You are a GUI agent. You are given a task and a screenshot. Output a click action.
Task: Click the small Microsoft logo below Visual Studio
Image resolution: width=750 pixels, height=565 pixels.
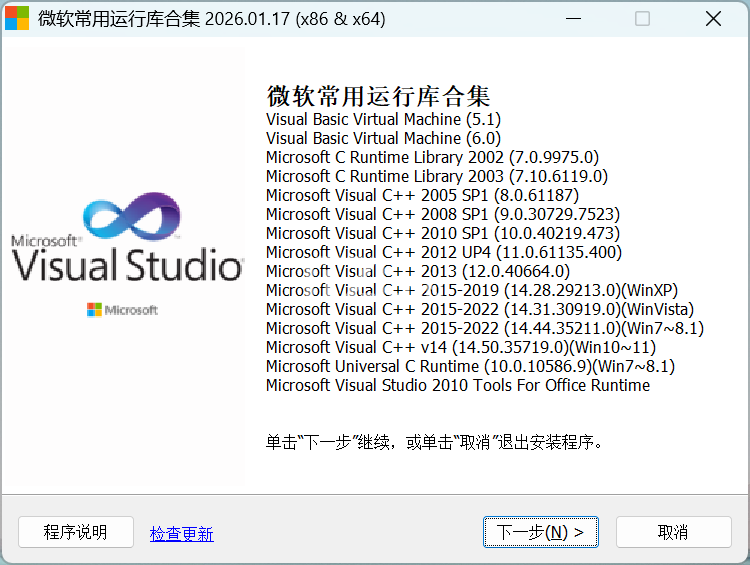(x=123, y=310)
